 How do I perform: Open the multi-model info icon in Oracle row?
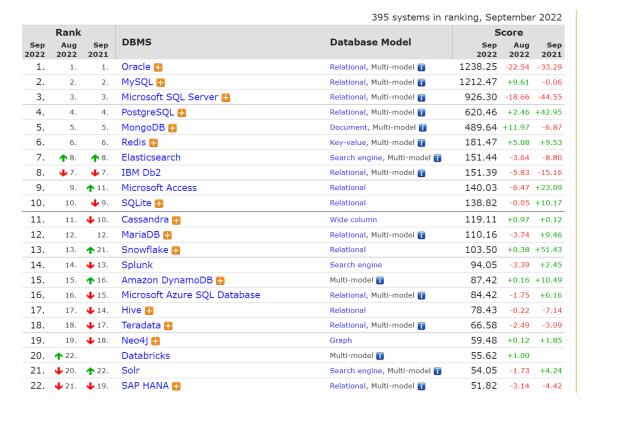coord(421,68)
